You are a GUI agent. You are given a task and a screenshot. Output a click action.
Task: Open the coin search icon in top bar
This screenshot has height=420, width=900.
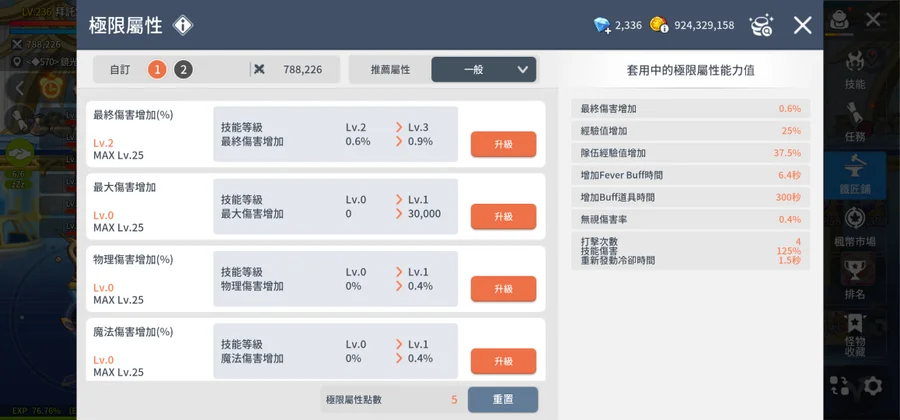click(x=762, y=25)
